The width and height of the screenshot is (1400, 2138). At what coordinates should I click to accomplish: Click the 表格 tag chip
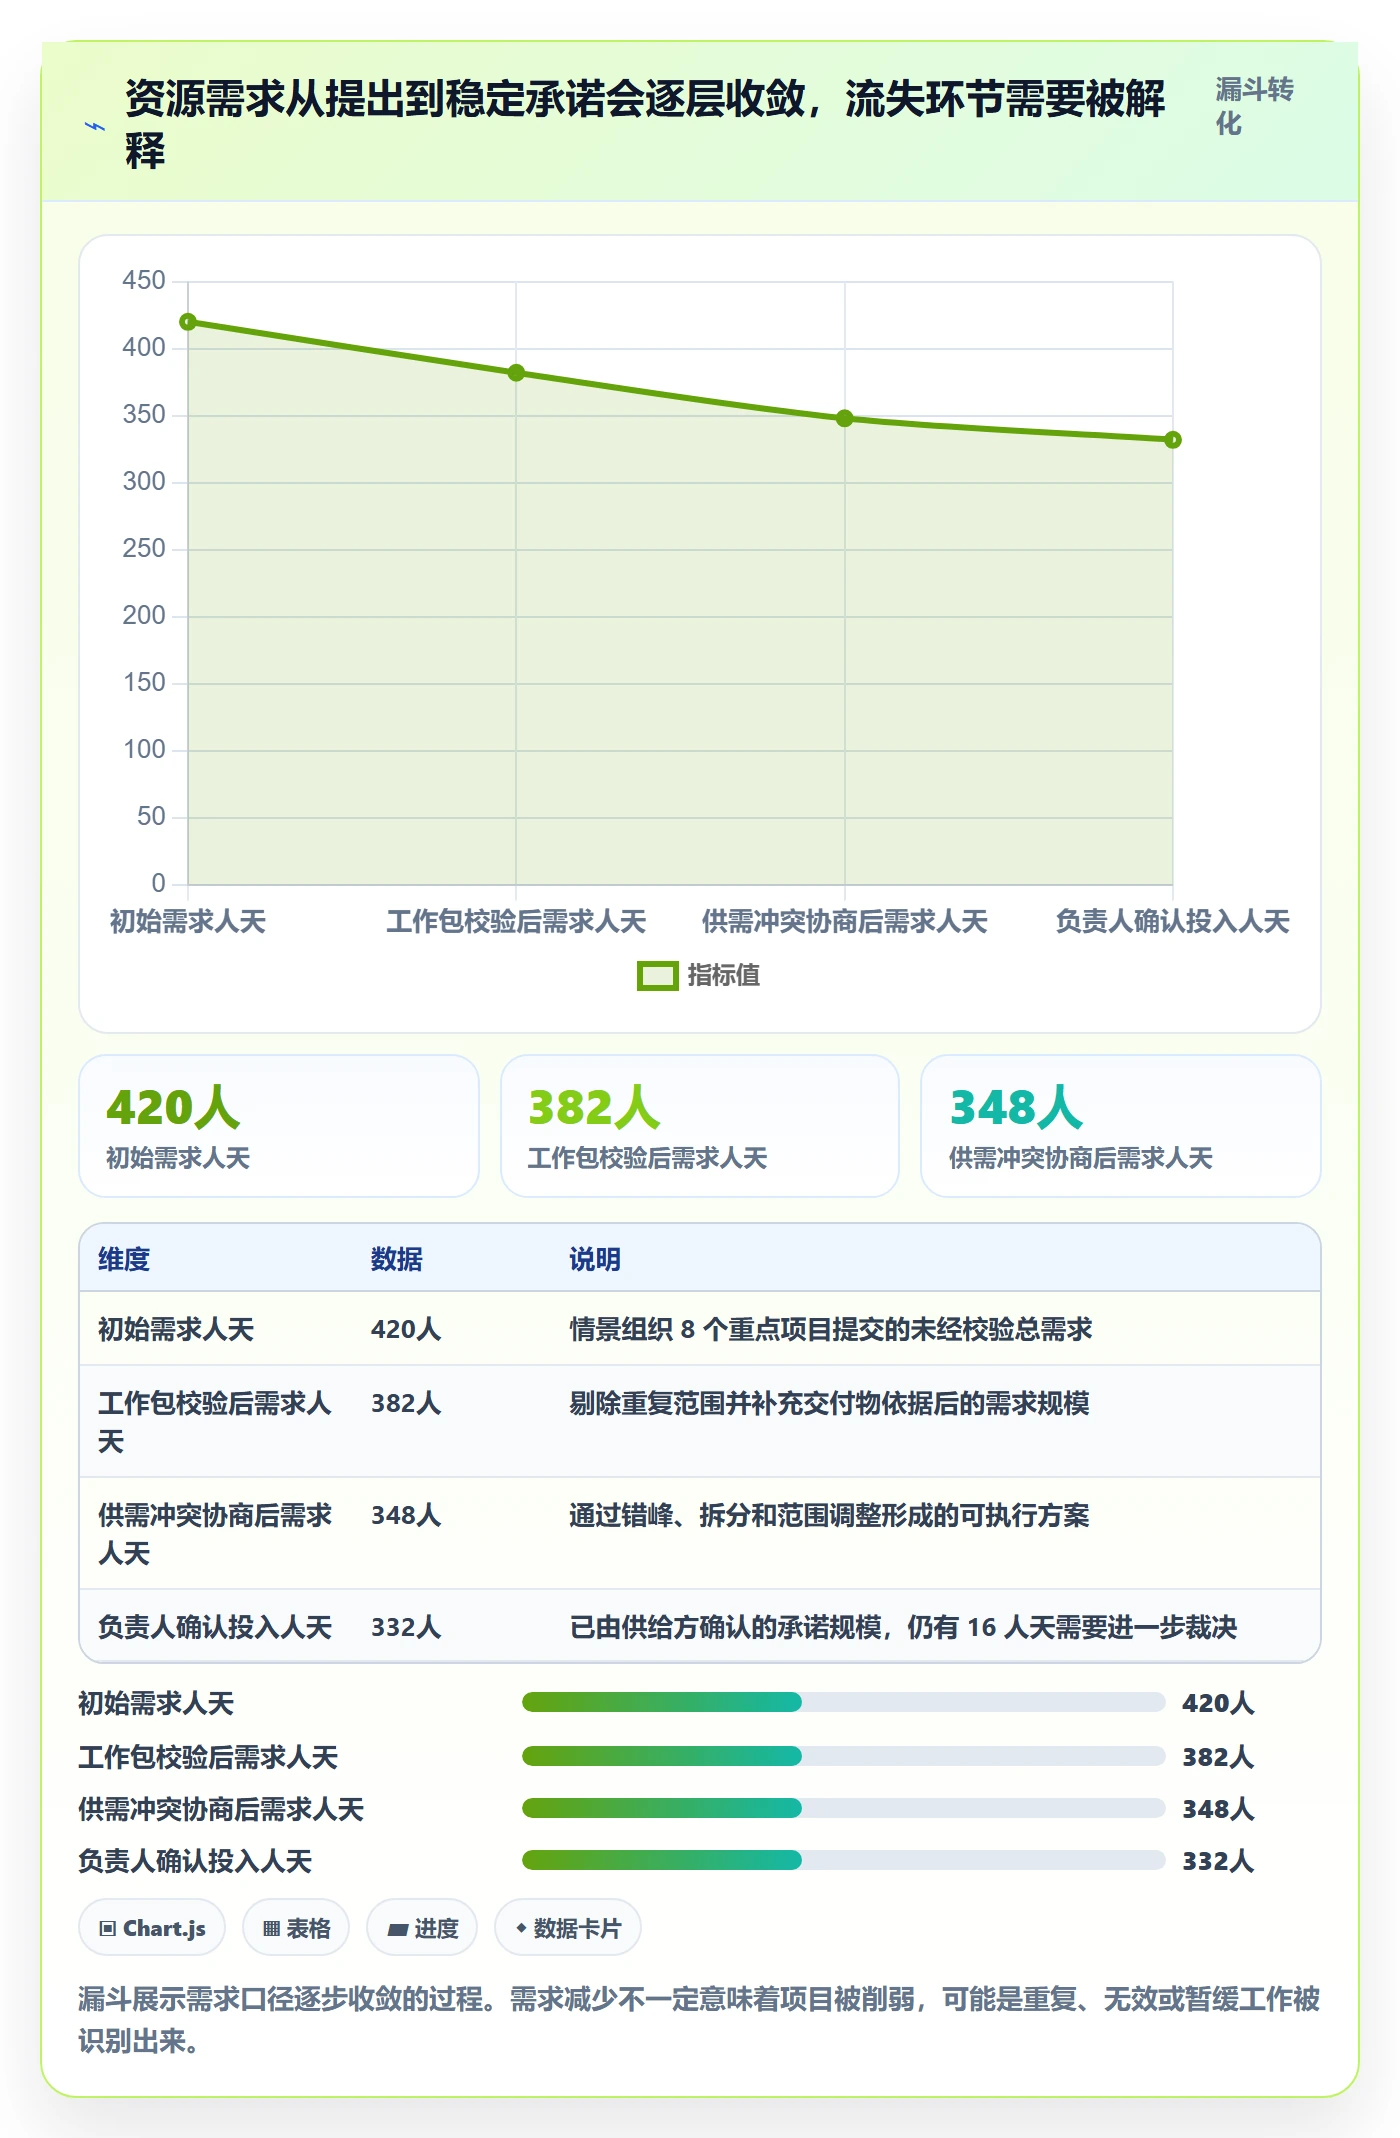pos(296,1928)
